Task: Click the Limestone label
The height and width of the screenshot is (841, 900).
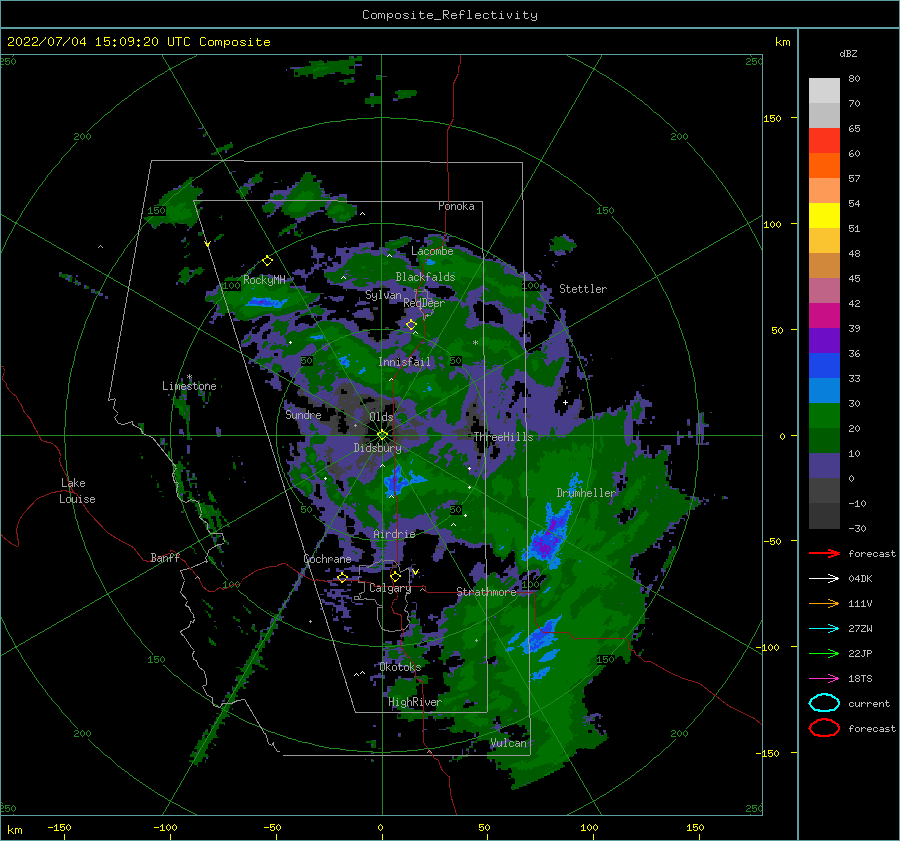Action: point(189,386)
